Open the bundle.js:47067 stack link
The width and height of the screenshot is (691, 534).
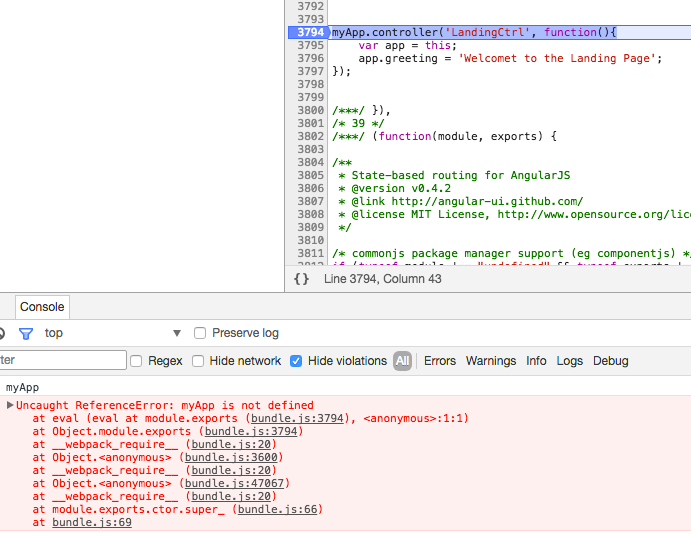(234, 483)
